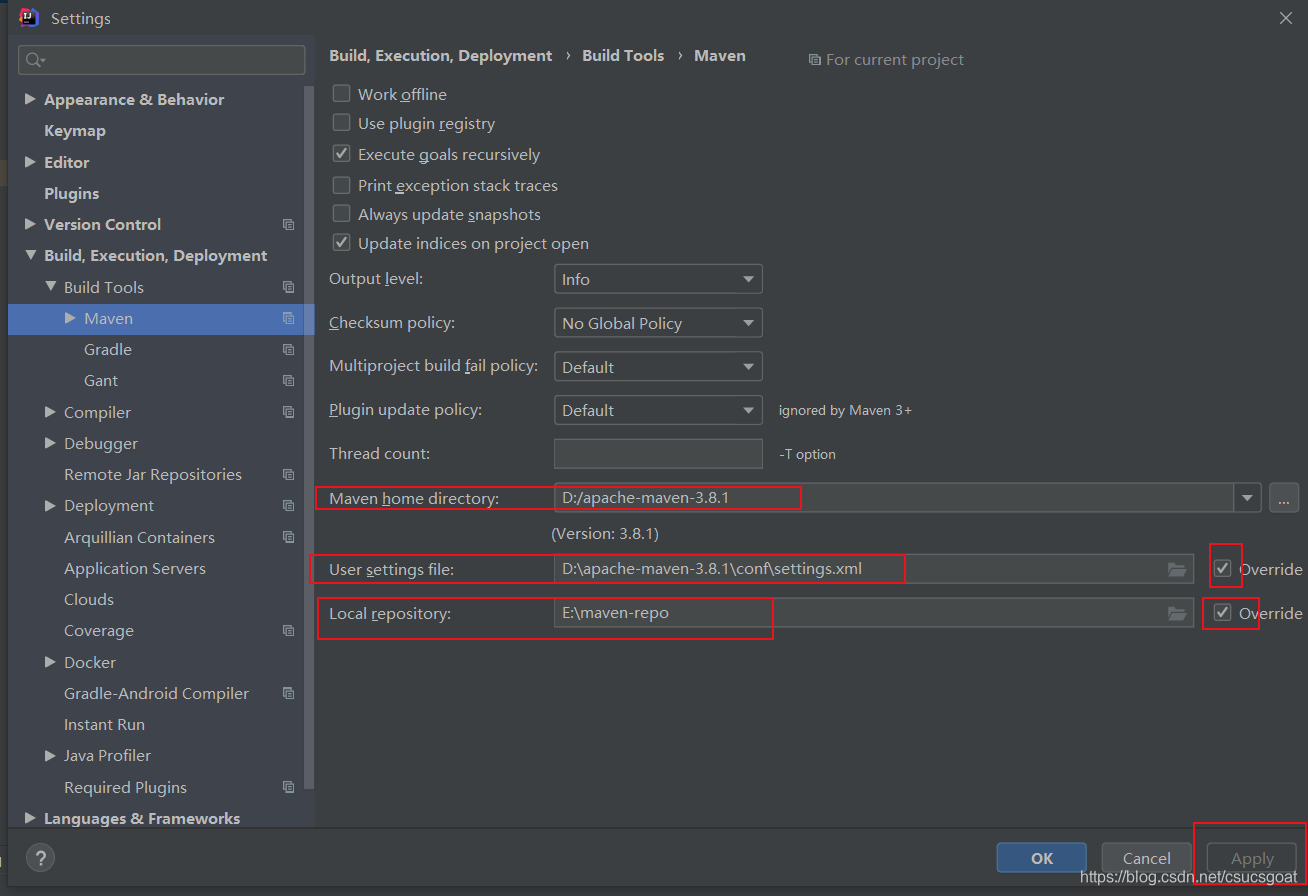Viewport: 1308px width, 896px height.
Task: Enable the Use plugin registry checkbox
Action: click(x=341, y=123)
